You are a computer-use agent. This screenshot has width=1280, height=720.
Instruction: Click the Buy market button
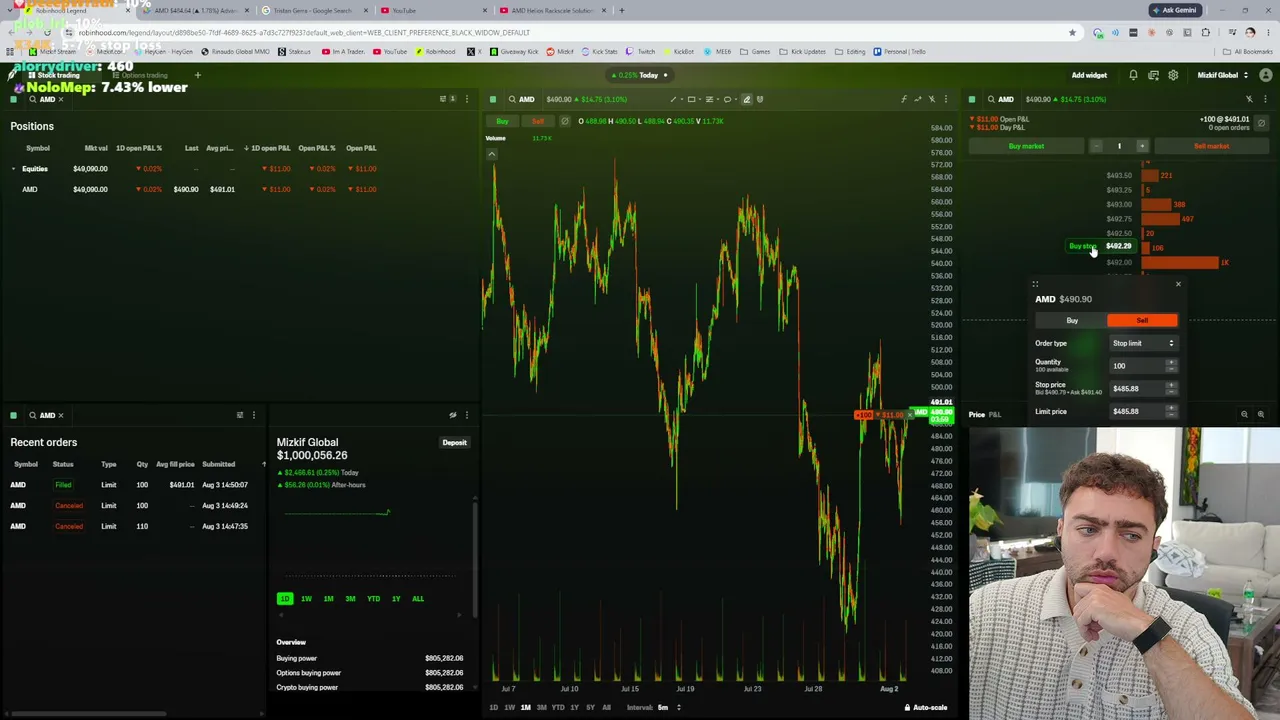(x=1026, y=146)
